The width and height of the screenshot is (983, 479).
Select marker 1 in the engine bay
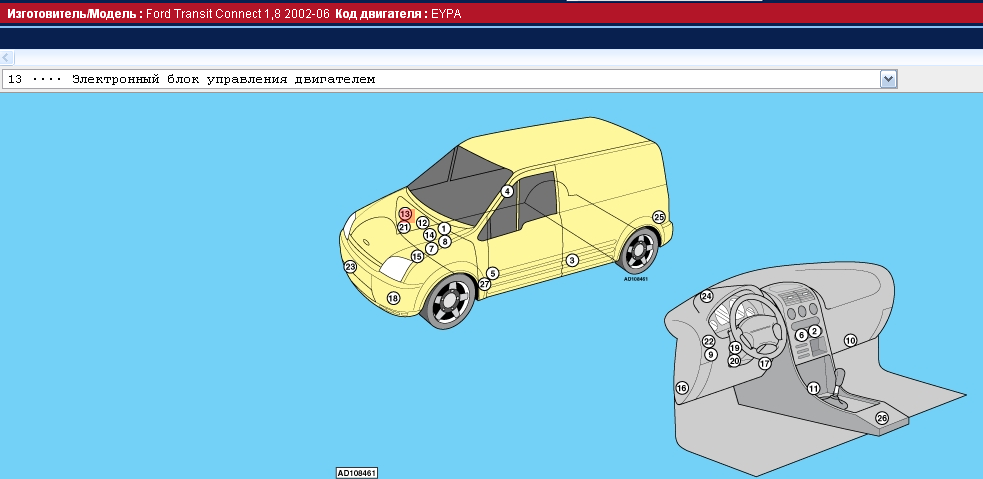tap(444, 229)
